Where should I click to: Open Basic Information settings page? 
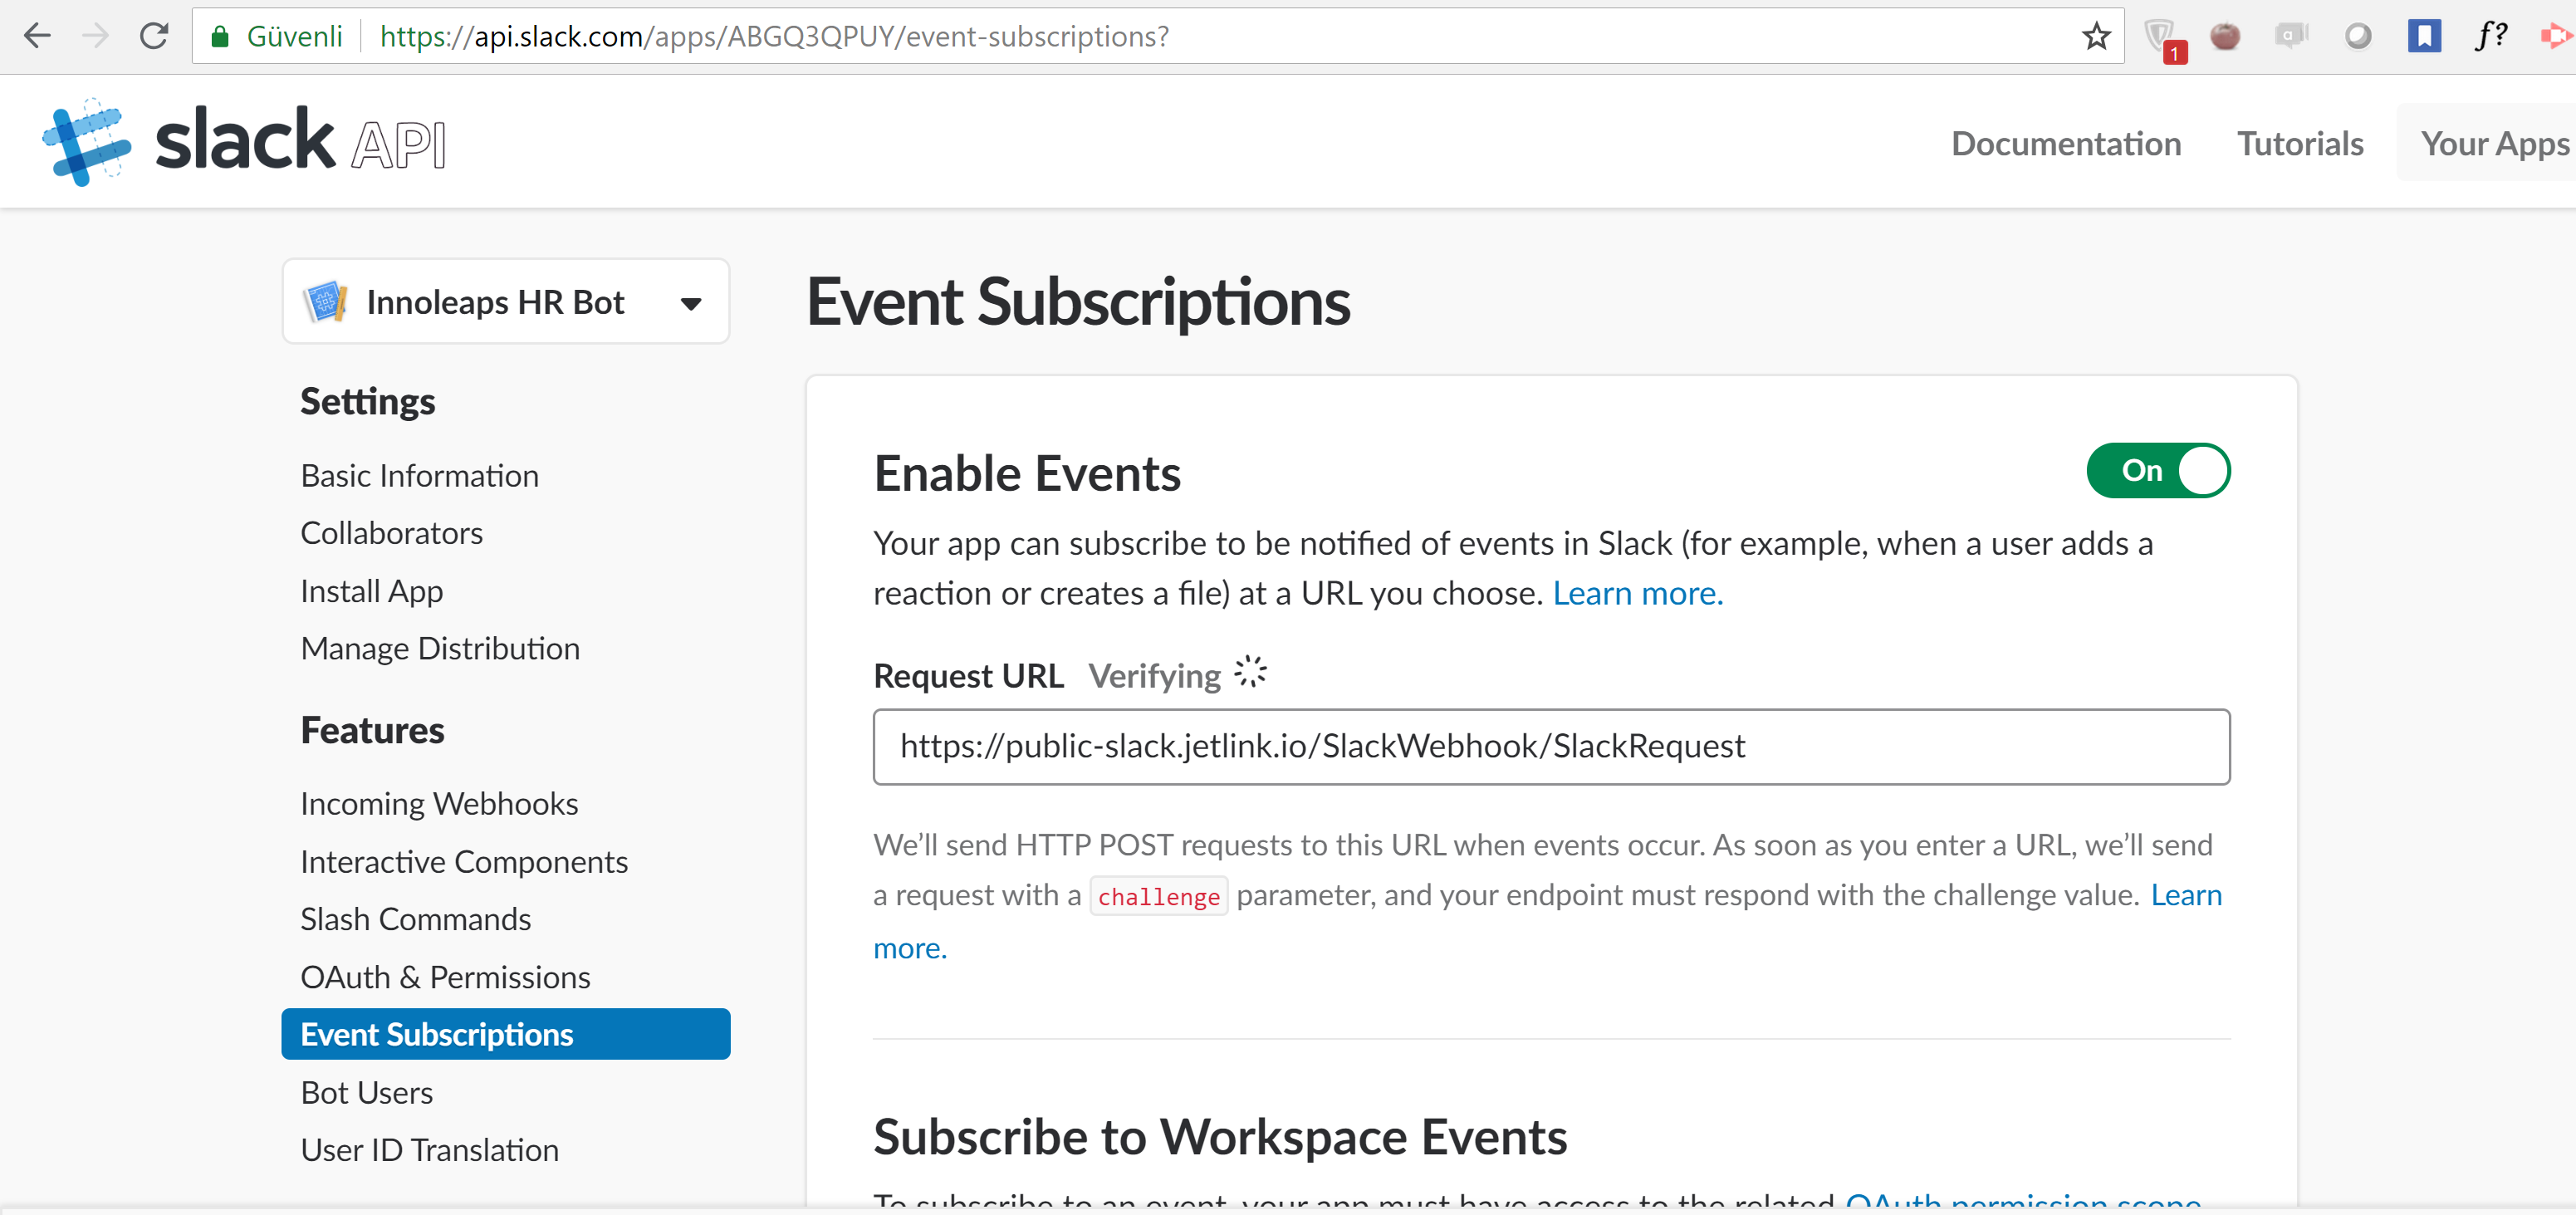pos(419,475)
